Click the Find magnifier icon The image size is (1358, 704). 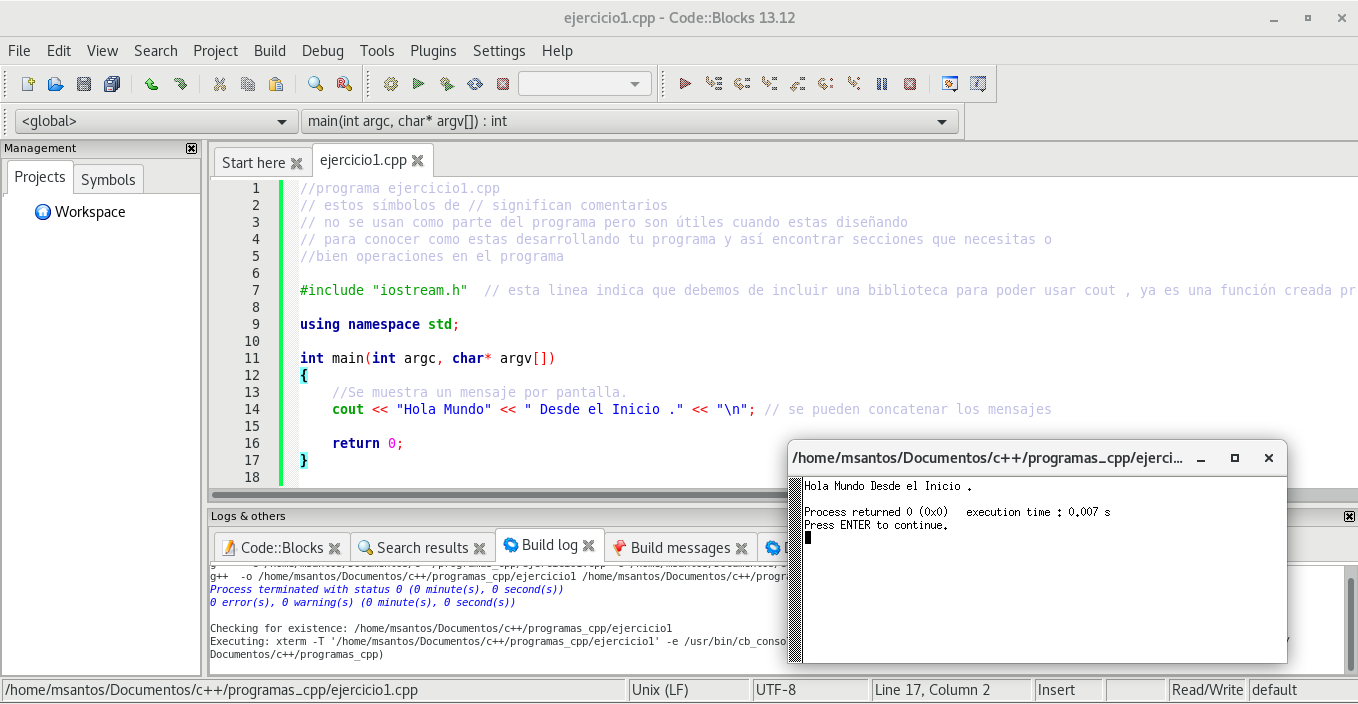(x=315, y=84)
